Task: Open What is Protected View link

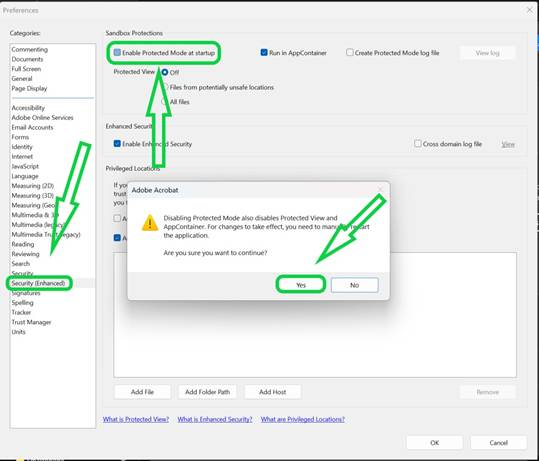Action: coord(136,419)
